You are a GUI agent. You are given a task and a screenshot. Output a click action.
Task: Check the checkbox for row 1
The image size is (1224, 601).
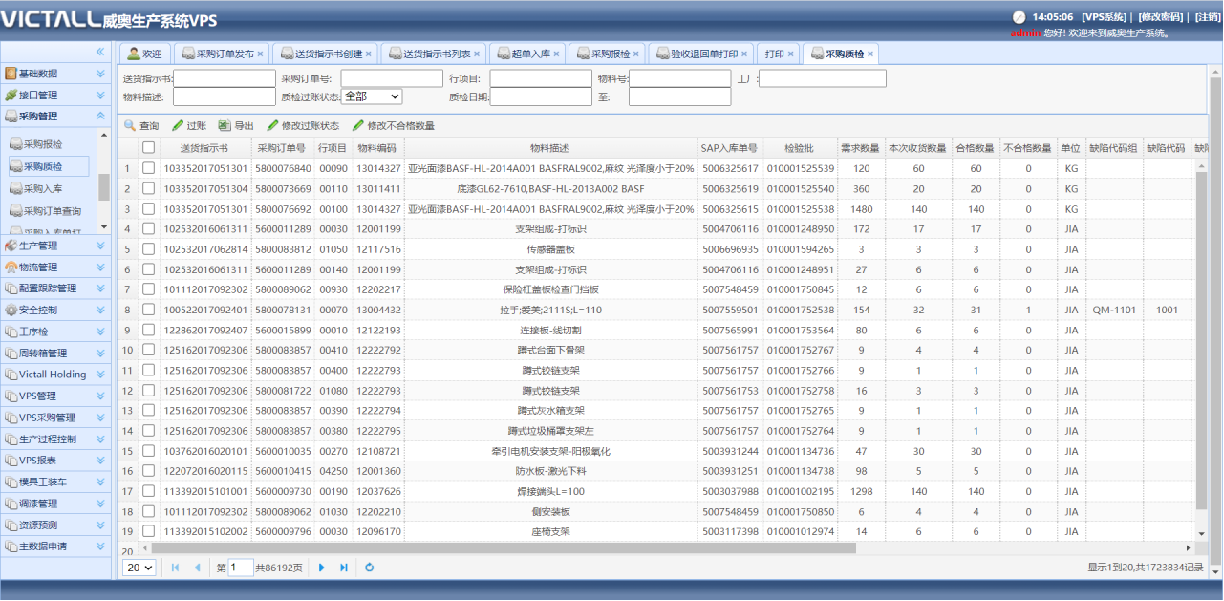pyautogui.click(x=148, y=168)
